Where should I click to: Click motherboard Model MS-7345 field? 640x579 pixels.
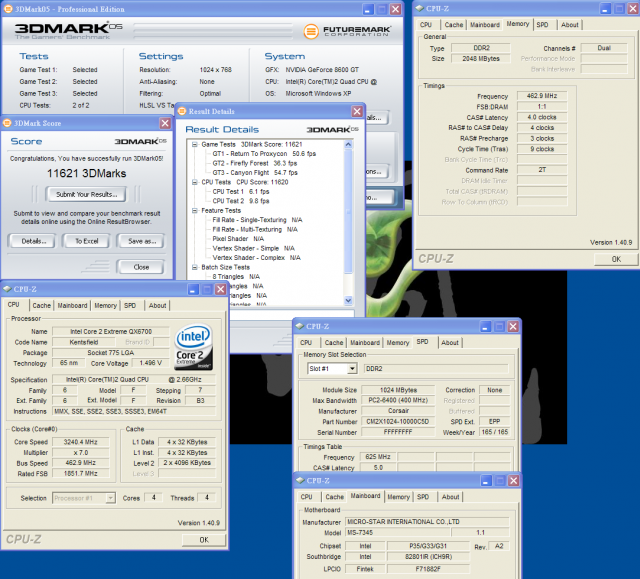[398, 532]
